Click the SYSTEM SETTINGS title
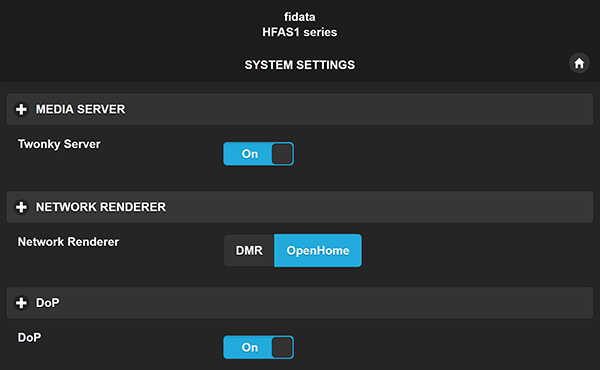This screenshot has width=600, height=370. tap(300, 65)
